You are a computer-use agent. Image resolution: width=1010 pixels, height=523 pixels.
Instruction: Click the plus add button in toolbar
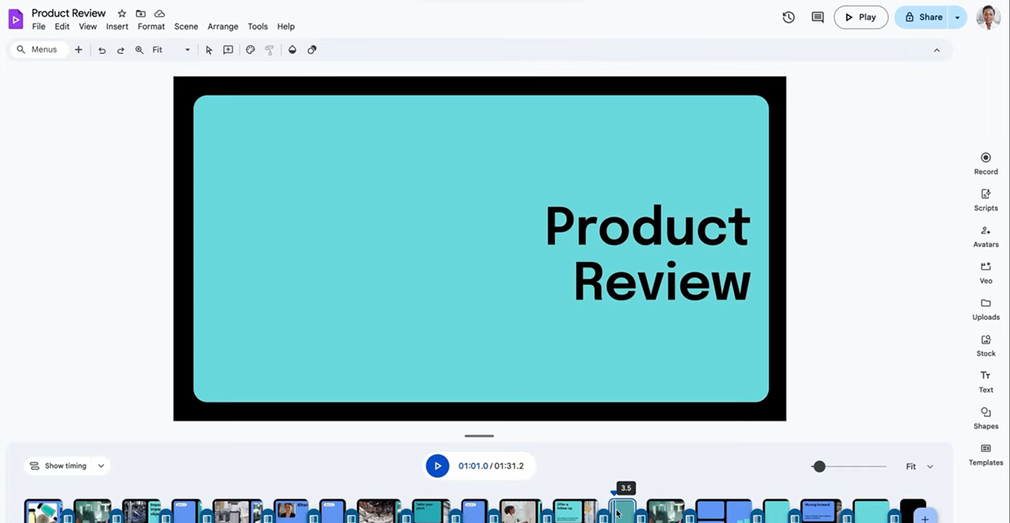pyautogui.click(x=79, y=50)
